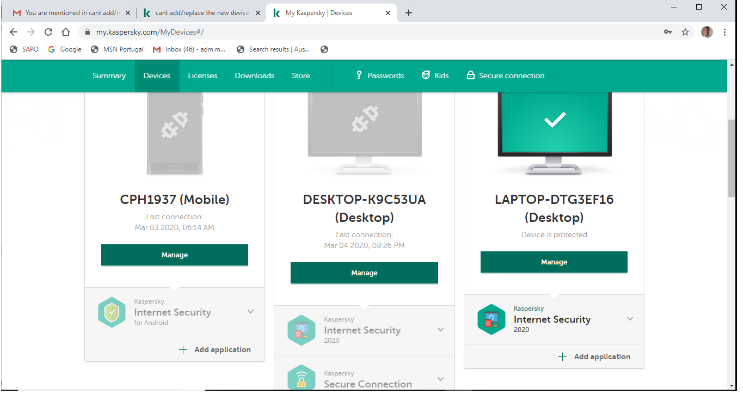Open the Google bookmark
The height and width of the screenshot is (396, 743).
click(65, 49)
